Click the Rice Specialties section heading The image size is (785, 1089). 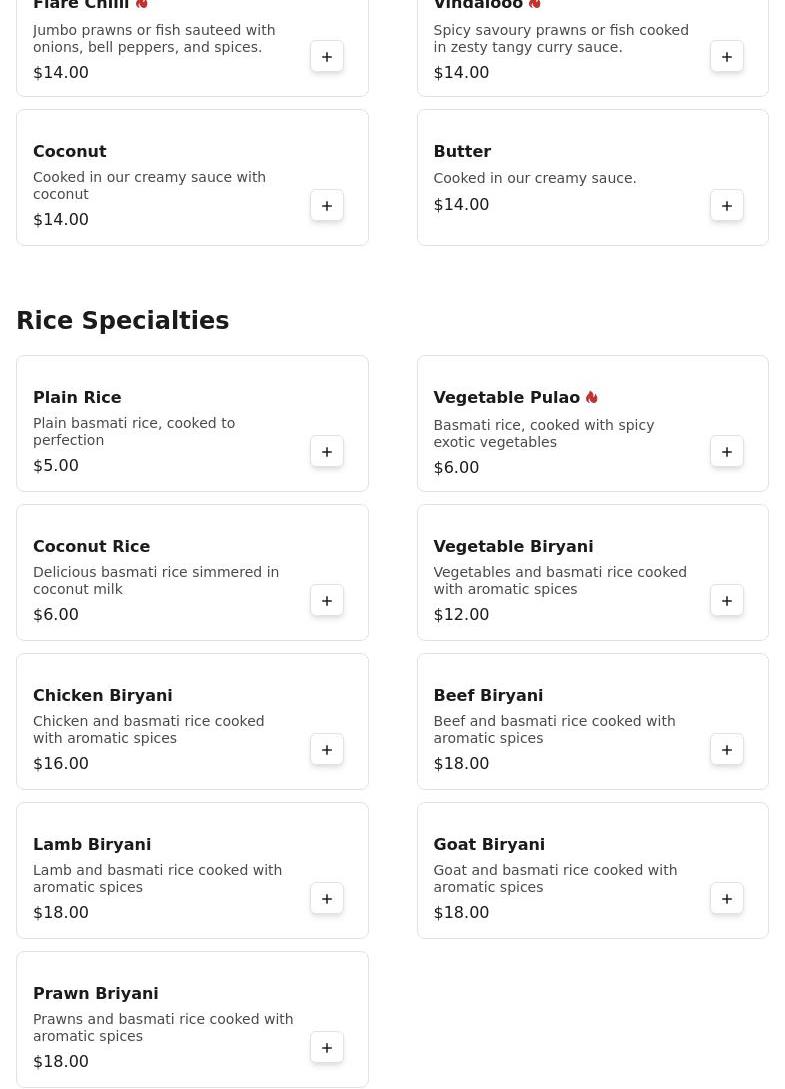pos(123,321)
